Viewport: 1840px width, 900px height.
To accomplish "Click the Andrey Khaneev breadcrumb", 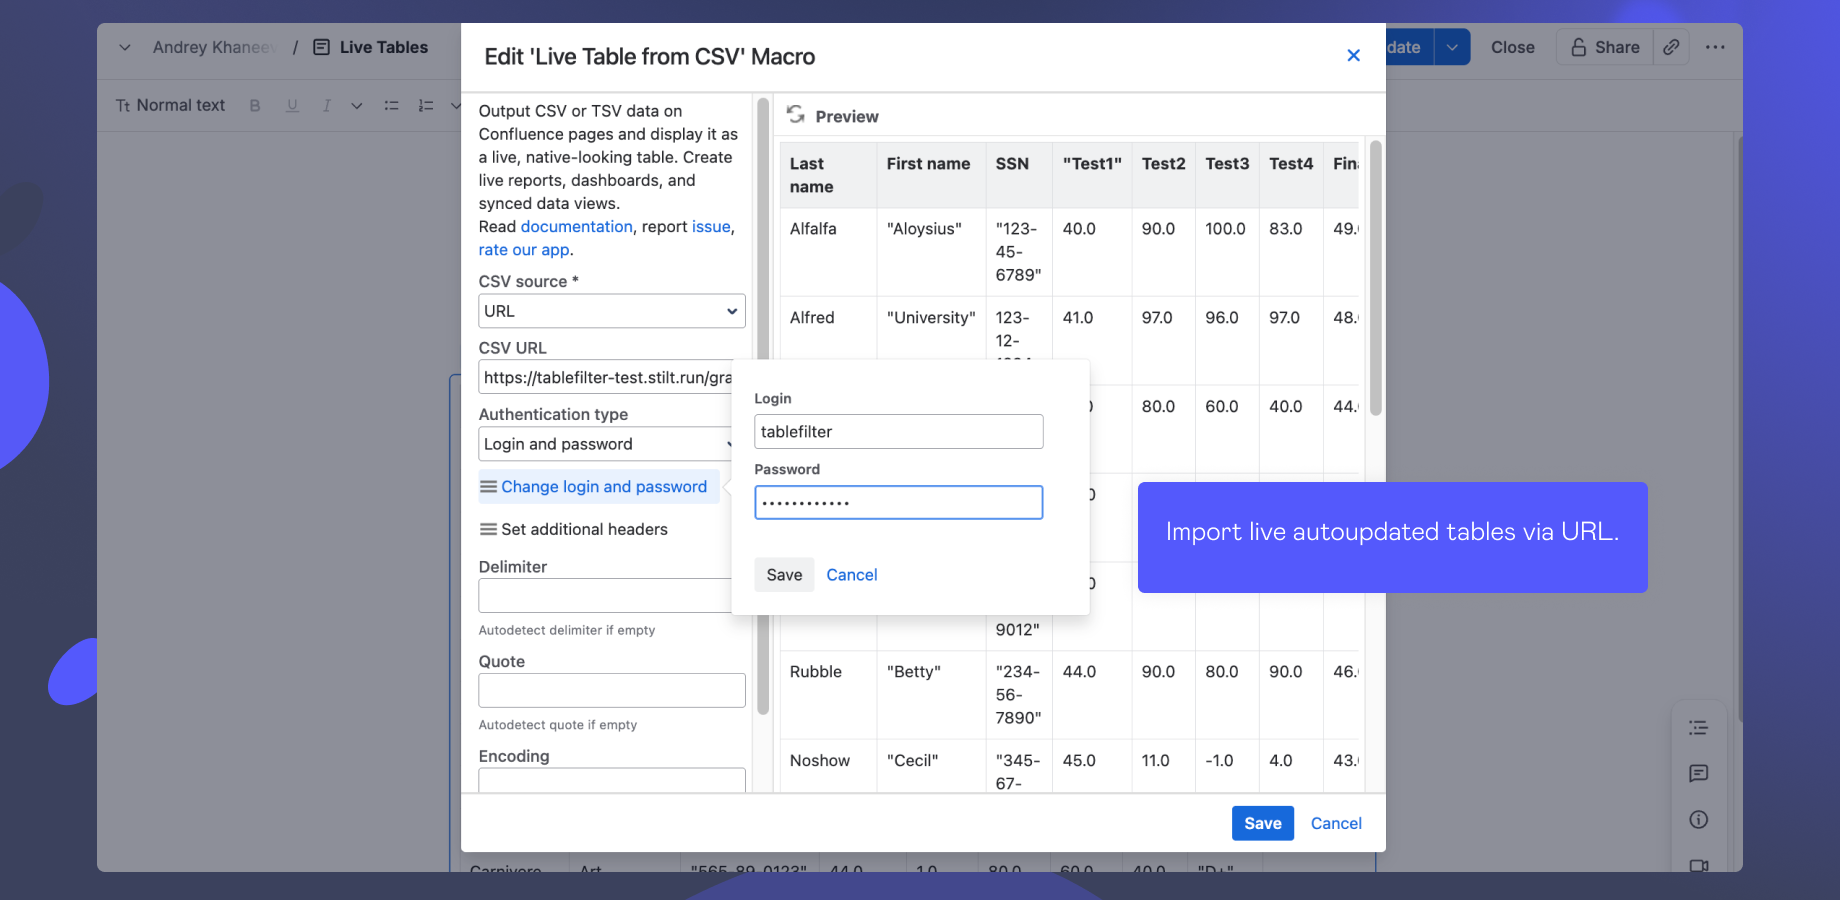I will tap(215, 47).
